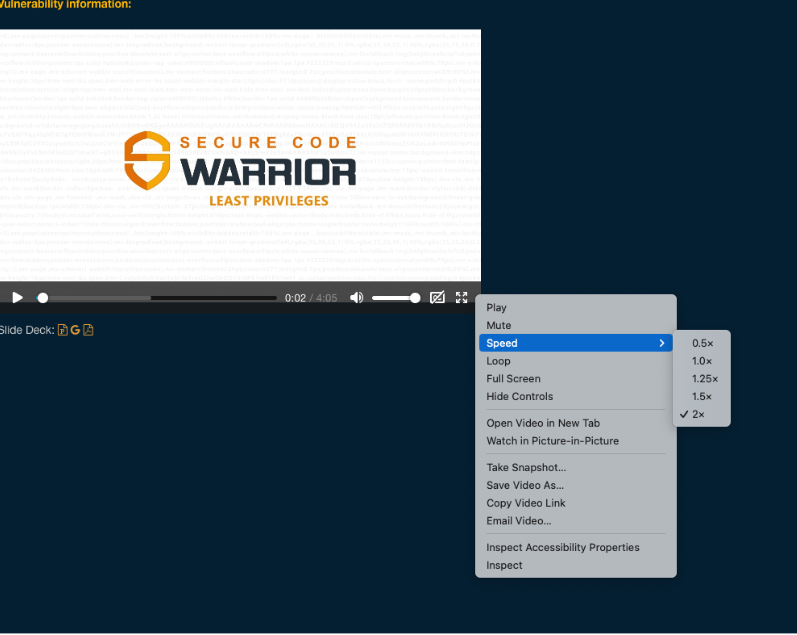
Task: Click the video progress seek bar
Action: pos(160,298)
